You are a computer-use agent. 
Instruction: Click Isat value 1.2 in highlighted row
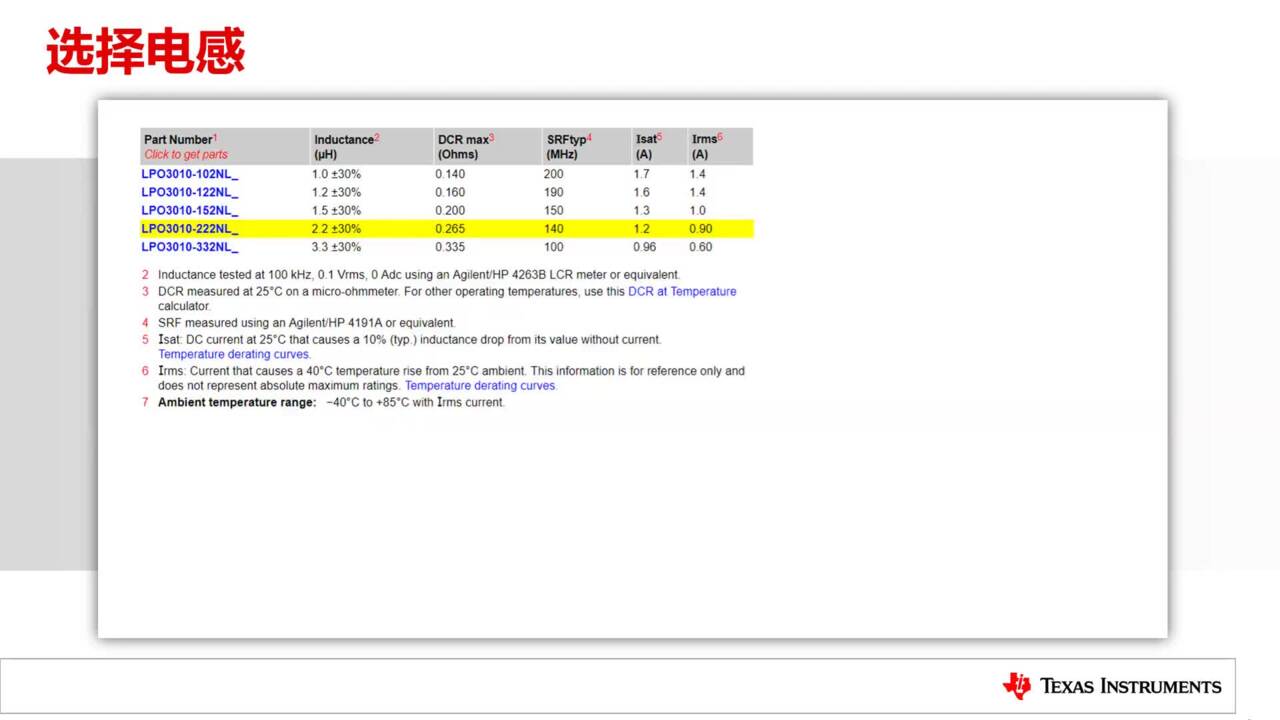point(641,229)
